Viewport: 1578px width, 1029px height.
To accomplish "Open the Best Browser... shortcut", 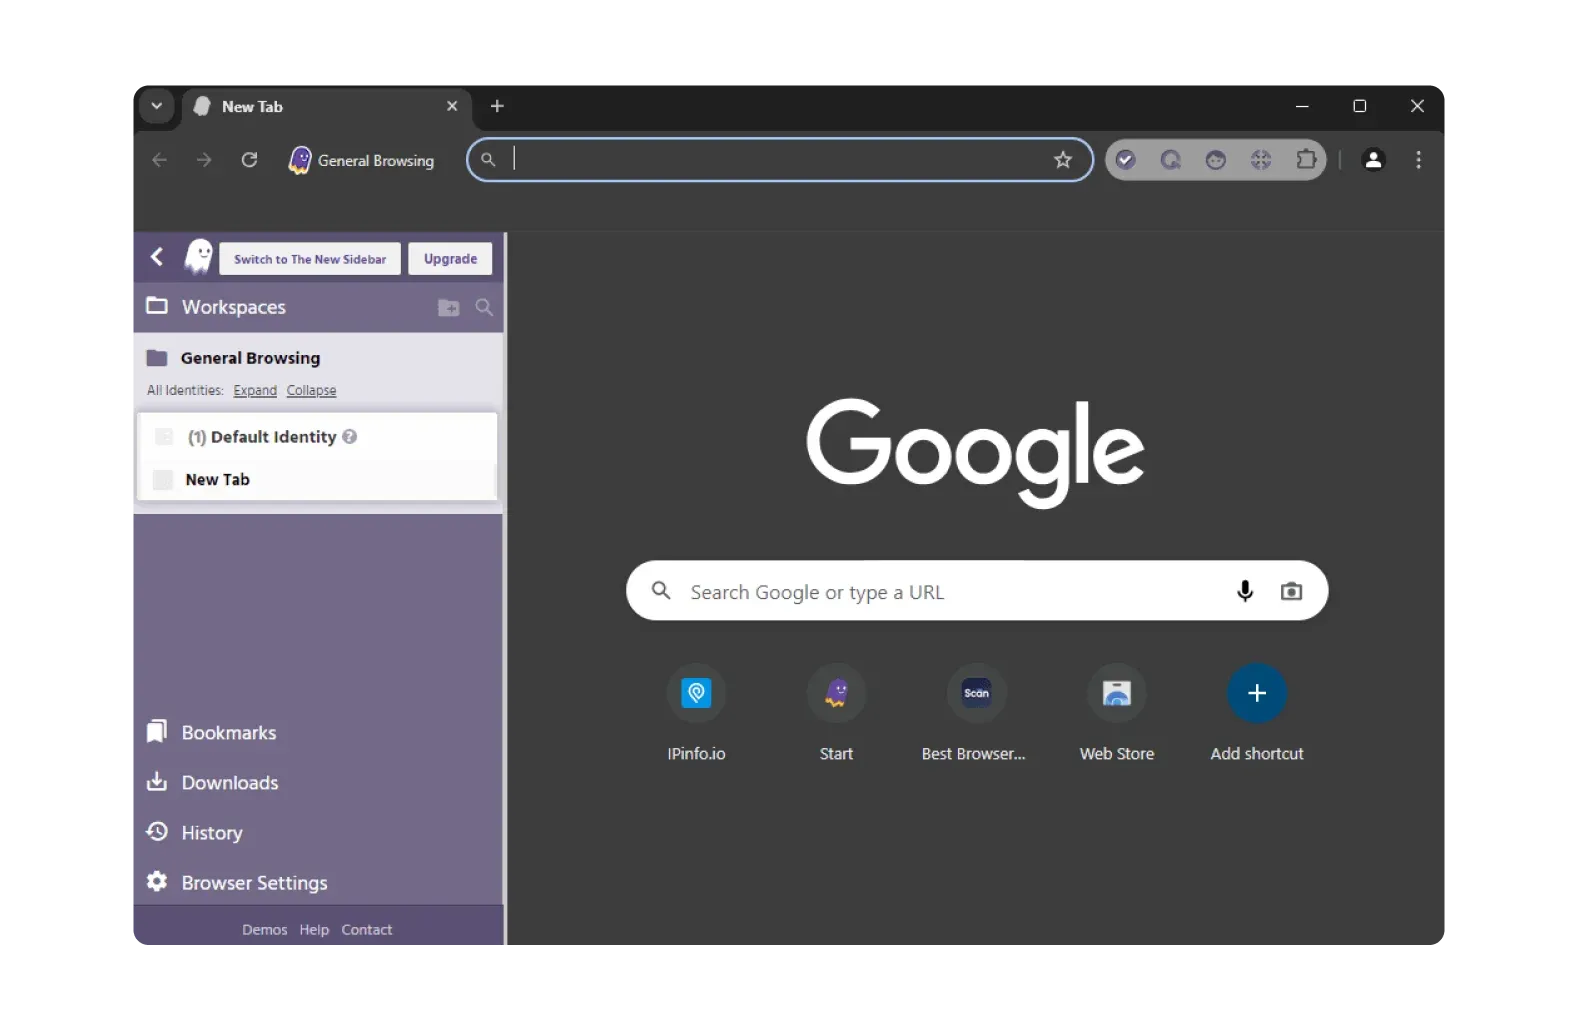I will coord(975,713).
